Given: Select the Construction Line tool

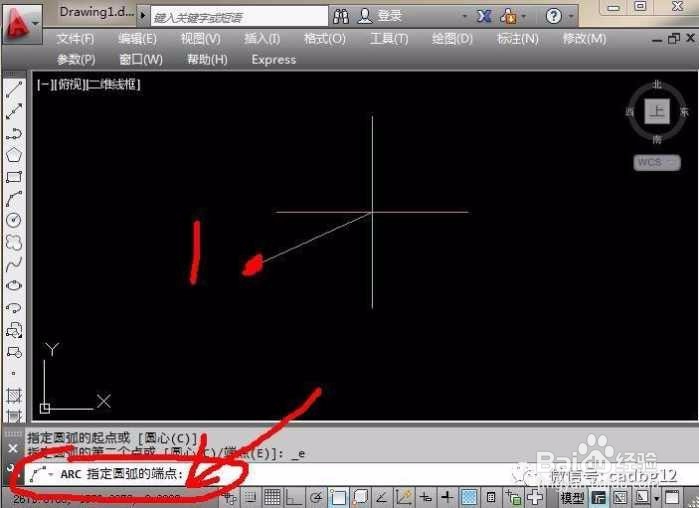Looking at the screenshot, I should point(14,111).
